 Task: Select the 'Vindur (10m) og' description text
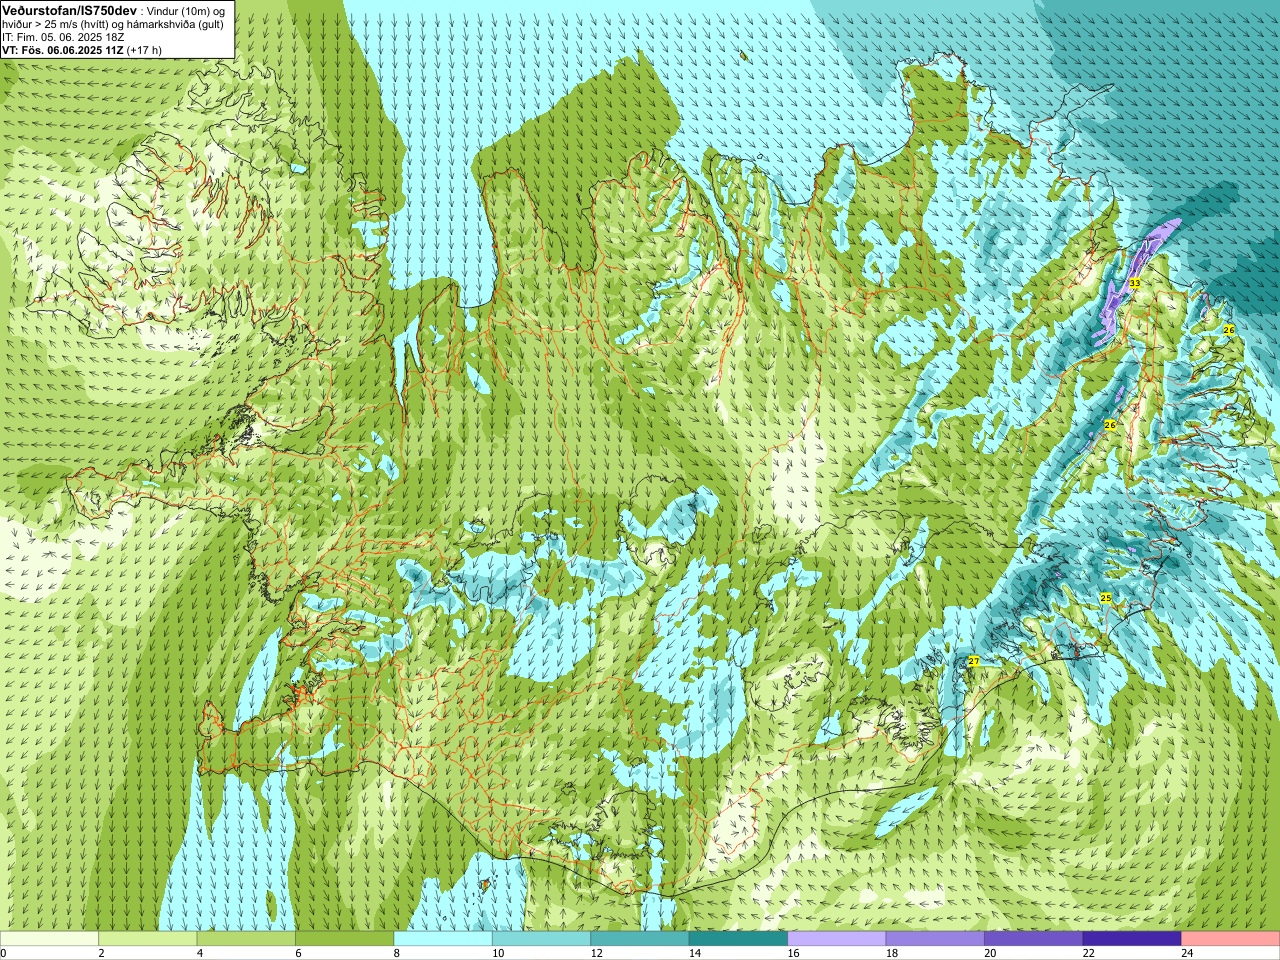pos(186,12)
